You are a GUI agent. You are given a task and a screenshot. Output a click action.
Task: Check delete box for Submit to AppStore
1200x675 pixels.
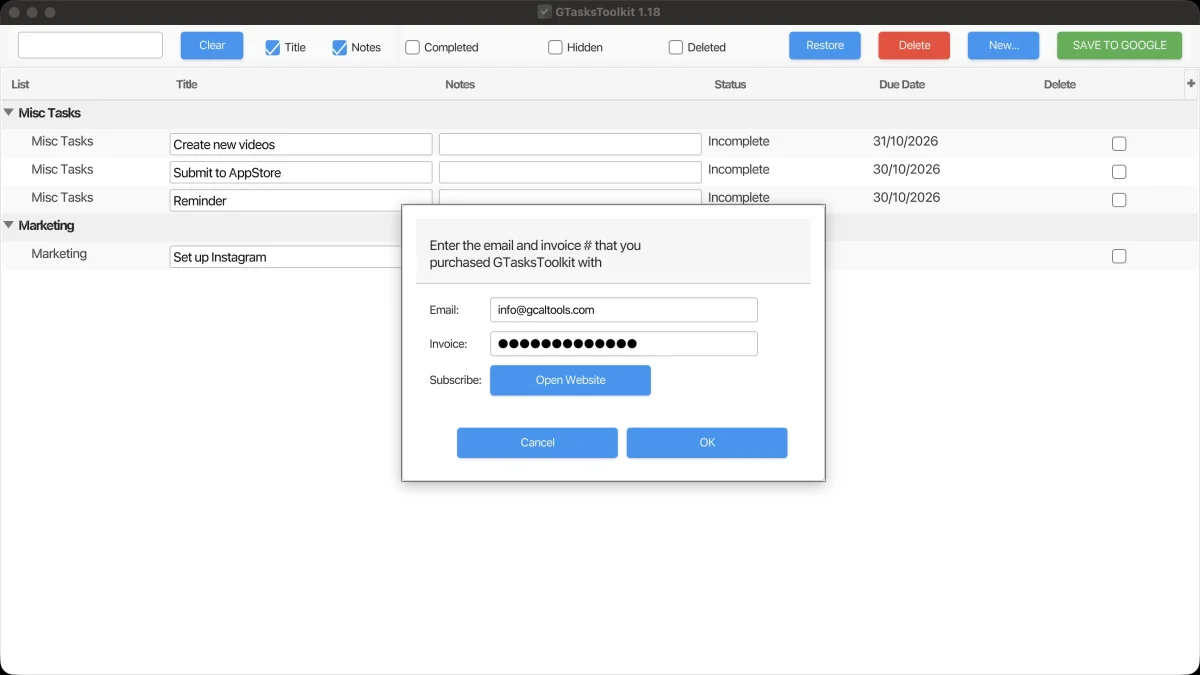(x=1119, y=172)
